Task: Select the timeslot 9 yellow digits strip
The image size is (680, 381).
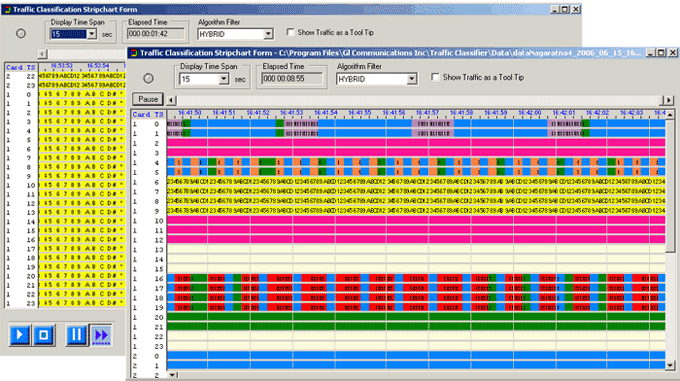Action: tap(416, 211)
